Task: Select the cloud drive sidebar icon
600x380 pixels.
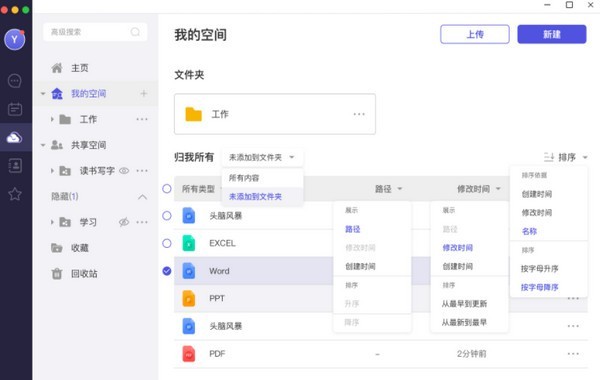Action: pos(15,137)
